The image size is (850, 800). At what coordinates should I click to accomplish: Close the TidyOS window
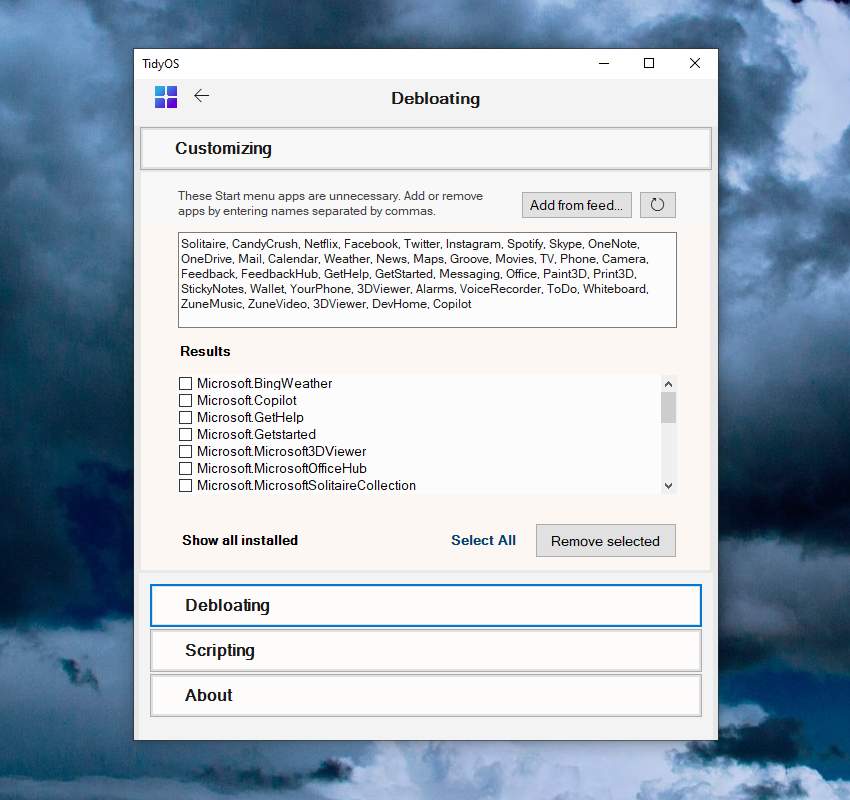[x=694, y=63]
